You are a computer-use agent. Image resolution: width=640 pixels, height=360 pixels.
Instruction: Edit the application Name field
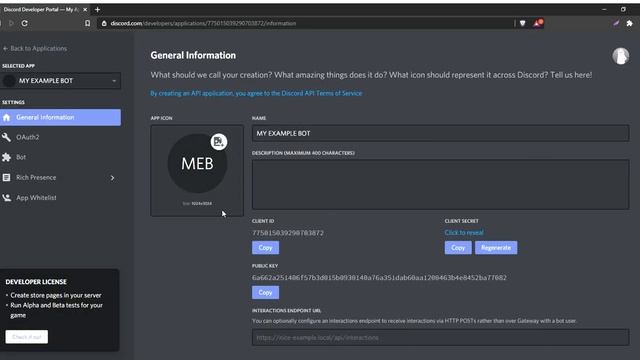point(440,133)
